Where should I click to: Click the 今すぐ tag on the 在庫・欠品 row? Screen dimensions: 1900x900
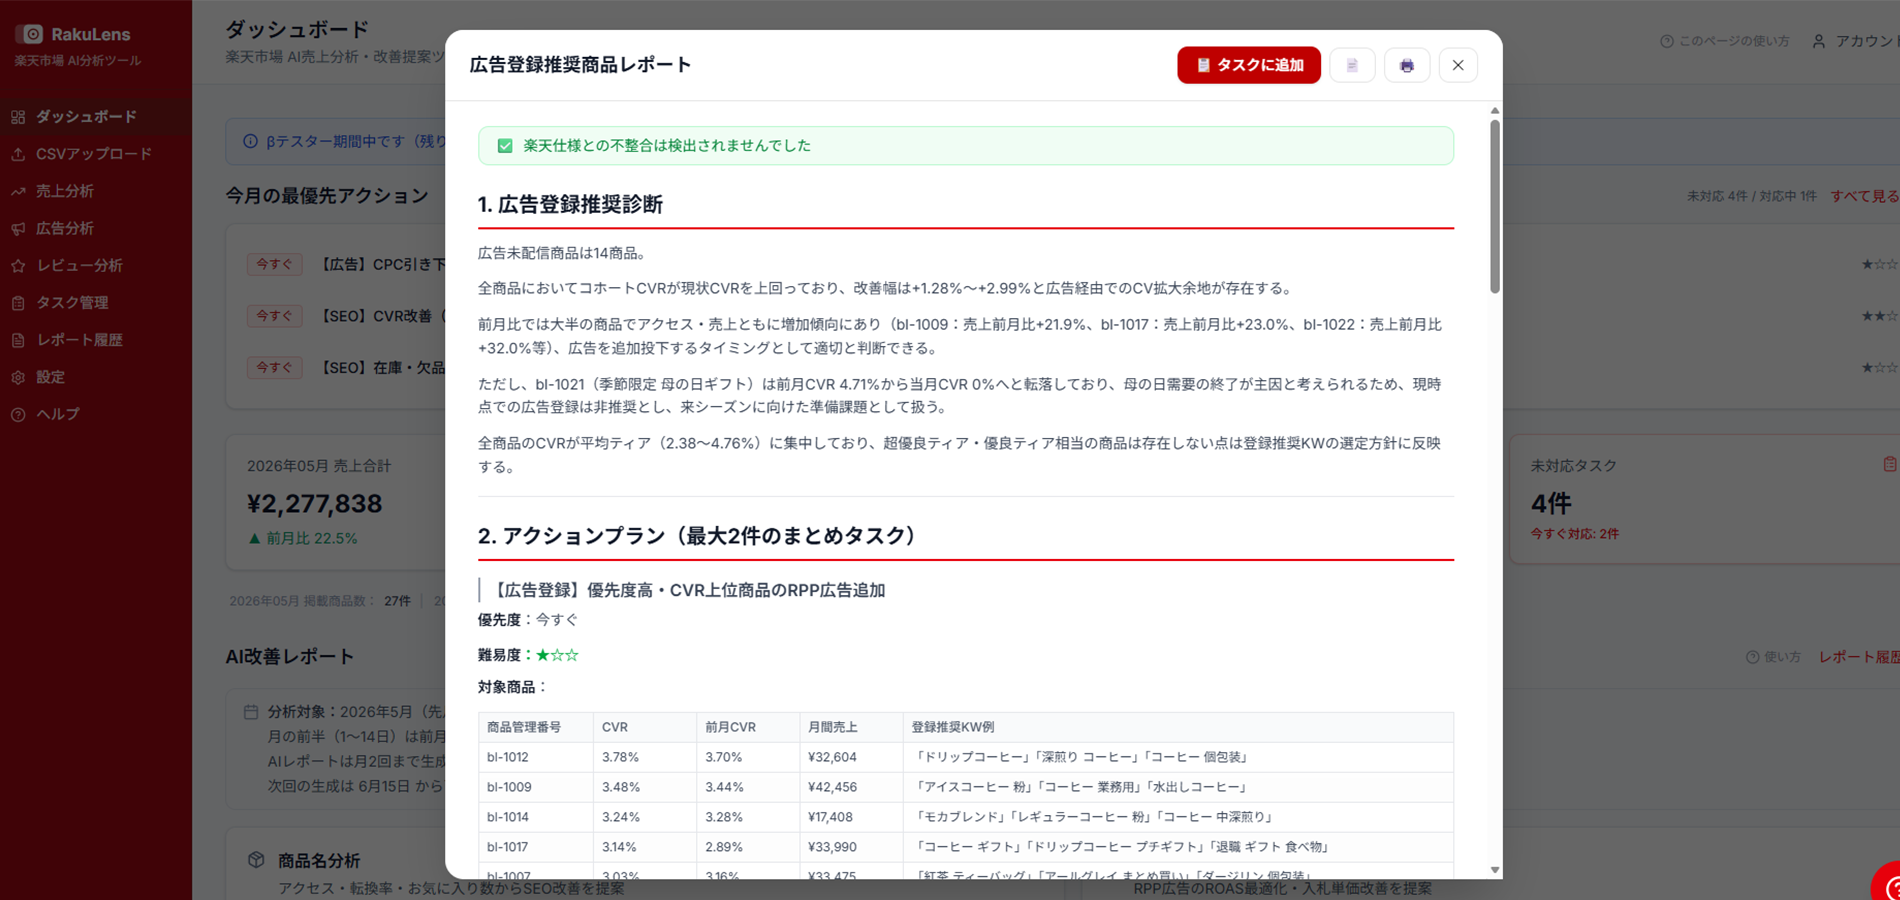point(274,367)
